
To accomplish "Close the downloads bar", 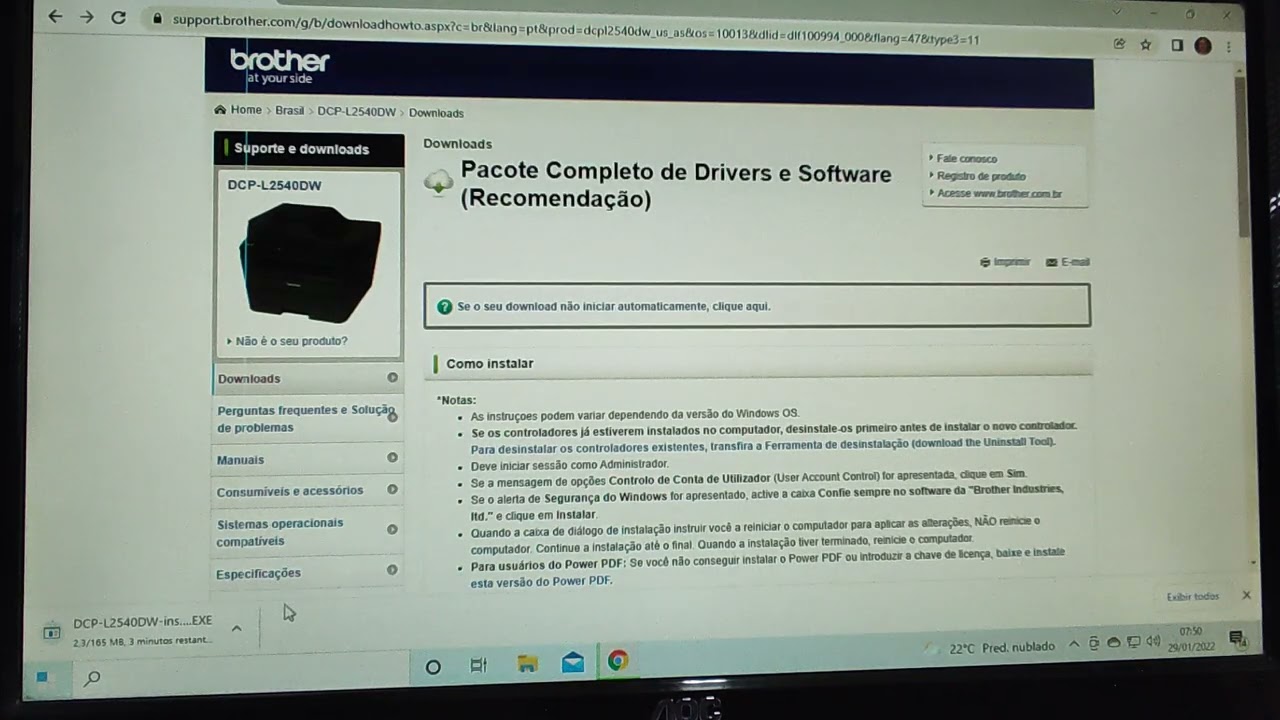I will click(1246, 595).
